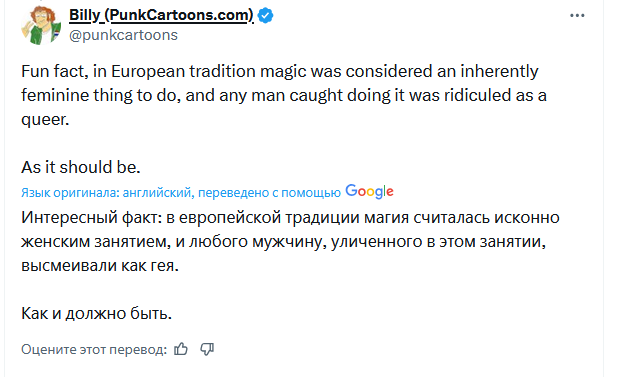
Task: Click the 'женским занятием' translated line
Action: [x=283, y=242]
